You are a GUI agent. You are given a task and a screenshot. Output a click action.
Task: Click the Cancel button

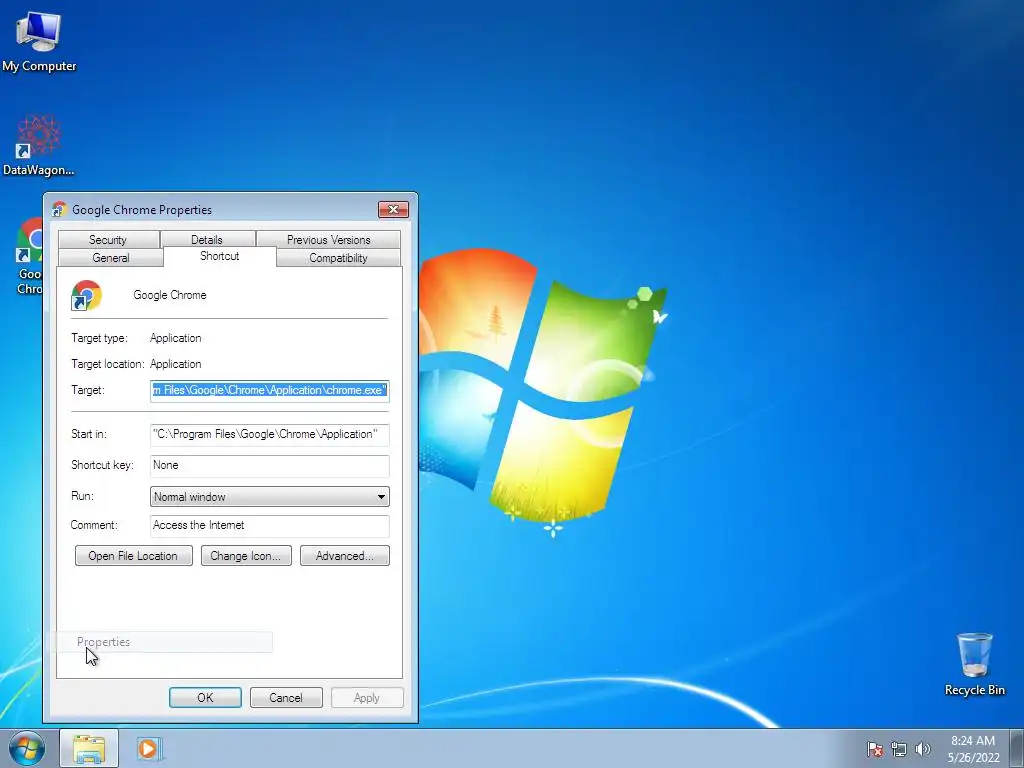[x=286, y=697]
